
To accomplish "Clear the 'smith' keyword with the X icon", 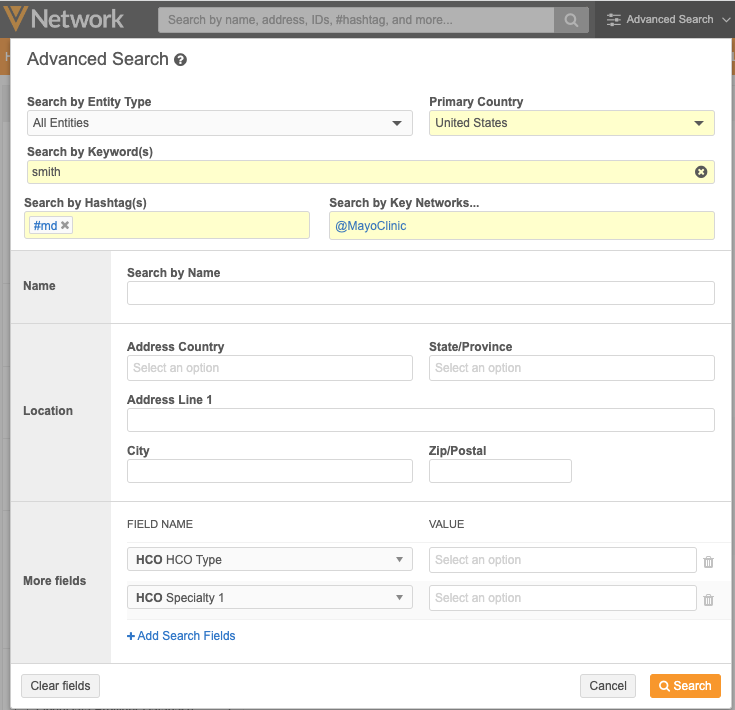I will 701,172.
